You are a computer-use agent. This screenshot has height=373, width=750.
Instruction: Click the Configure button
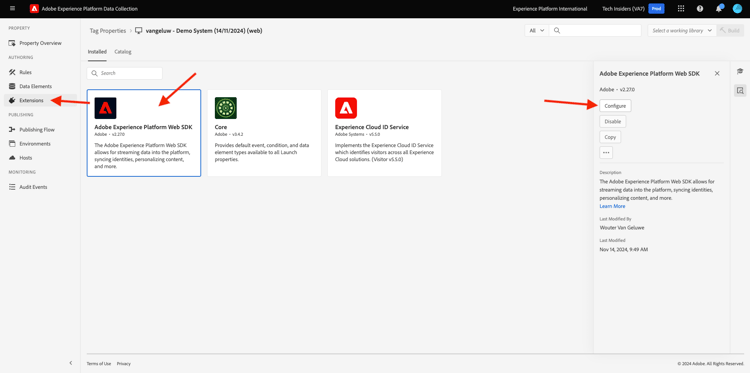pos(615,106)
